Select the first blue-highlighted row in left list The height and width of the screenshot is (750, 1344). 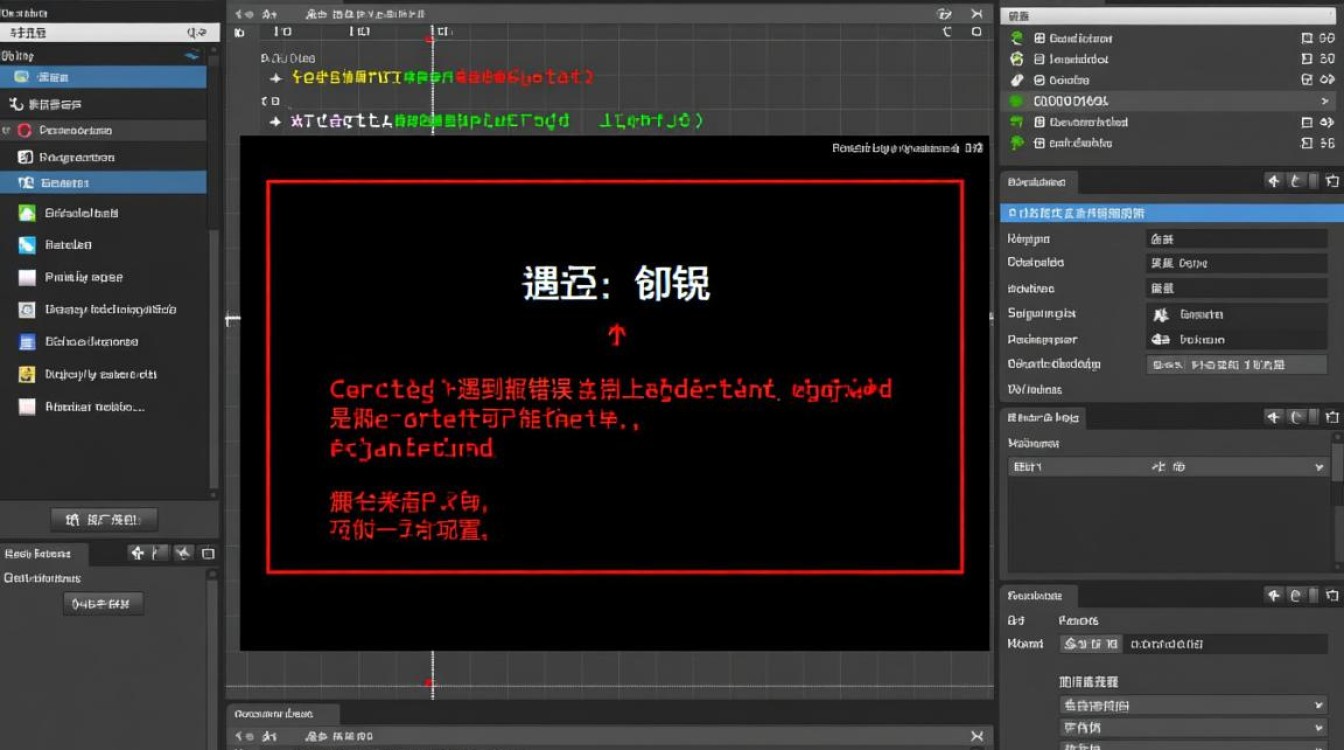(103, 77)
